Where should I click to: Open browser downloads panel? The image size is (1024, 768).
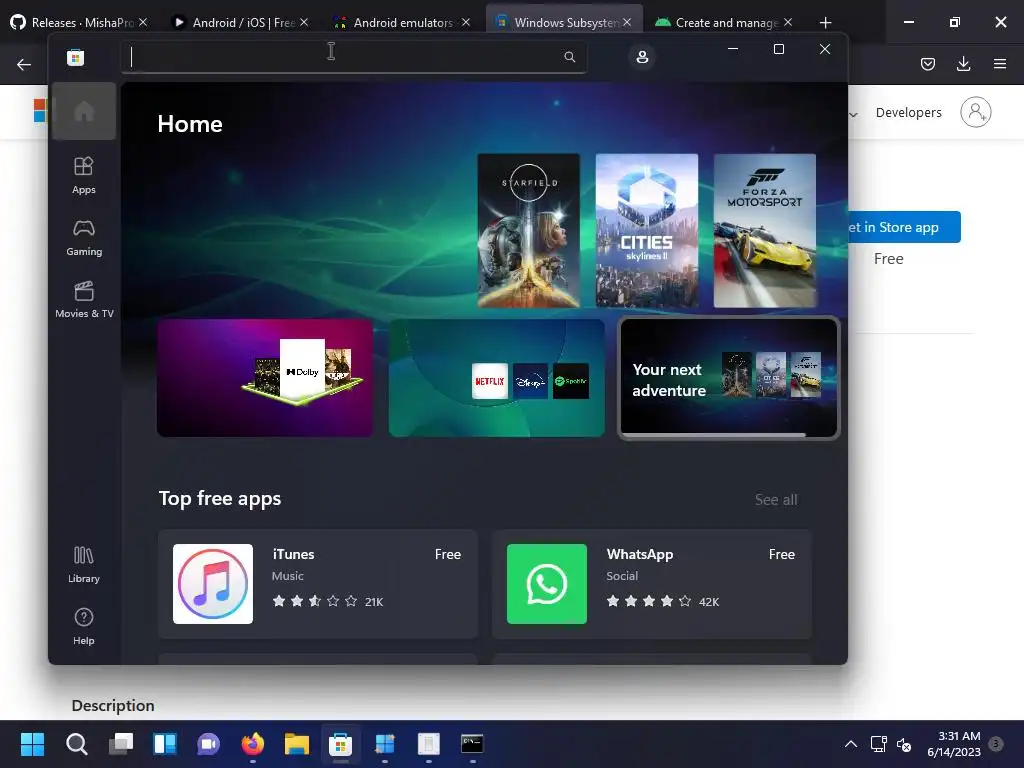pos(963,64)
